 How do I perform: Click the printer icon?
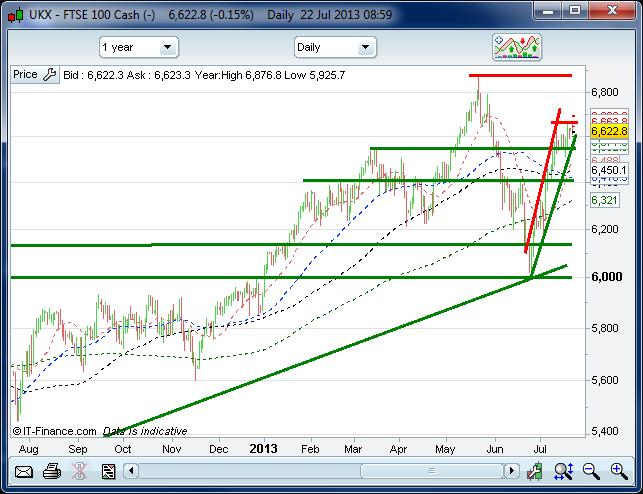pyautogui.click(x=52, y=471)
